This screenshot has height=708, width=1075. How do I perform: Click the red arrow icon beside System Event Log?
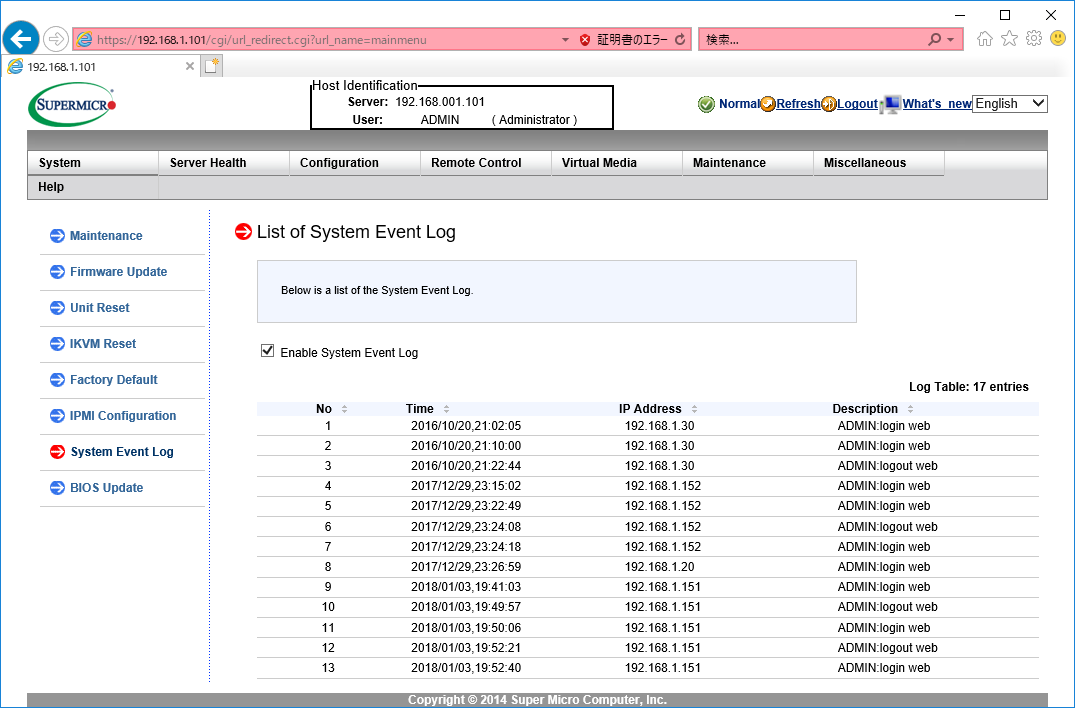click(x=58, y=452)
